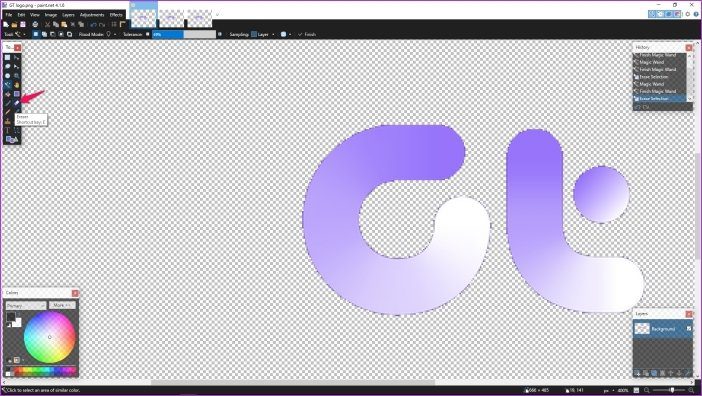This screenshot has height=396, width=702.
Task: Open the Image menu
Action: 51,15
